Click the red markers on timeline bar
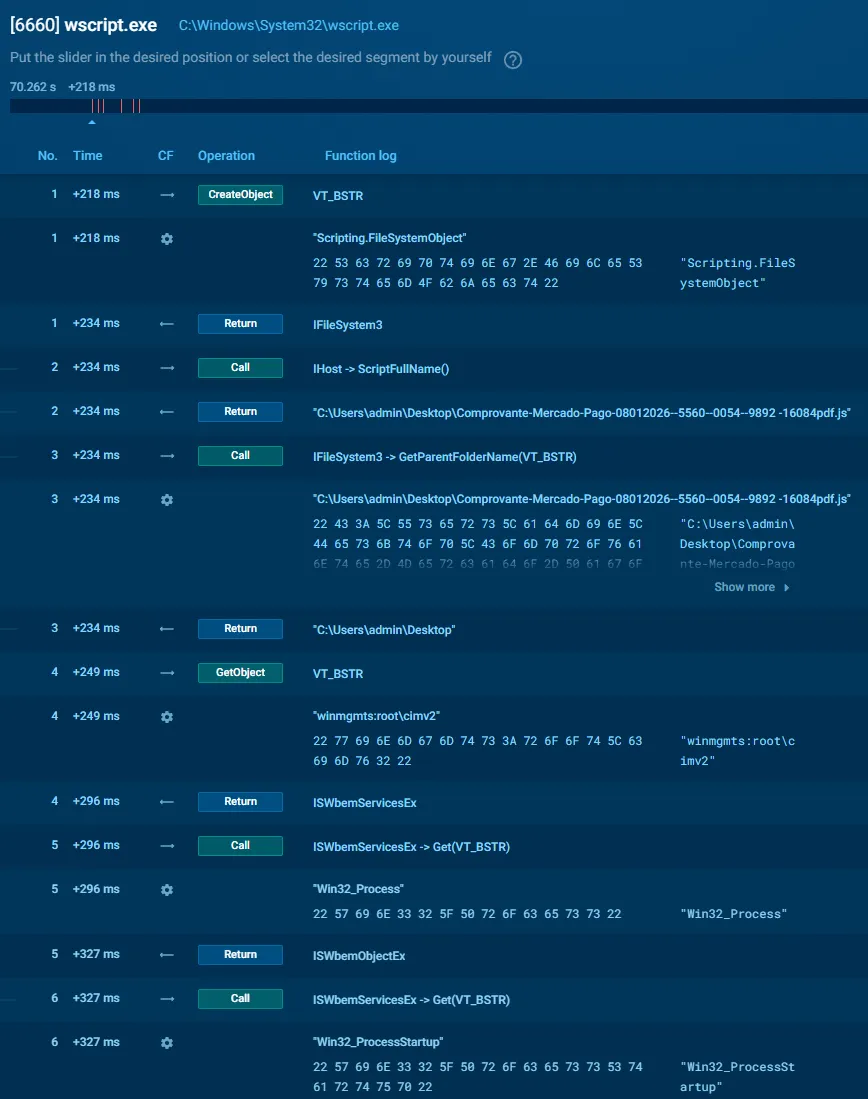868x1099 pixels. coord(116,106)
